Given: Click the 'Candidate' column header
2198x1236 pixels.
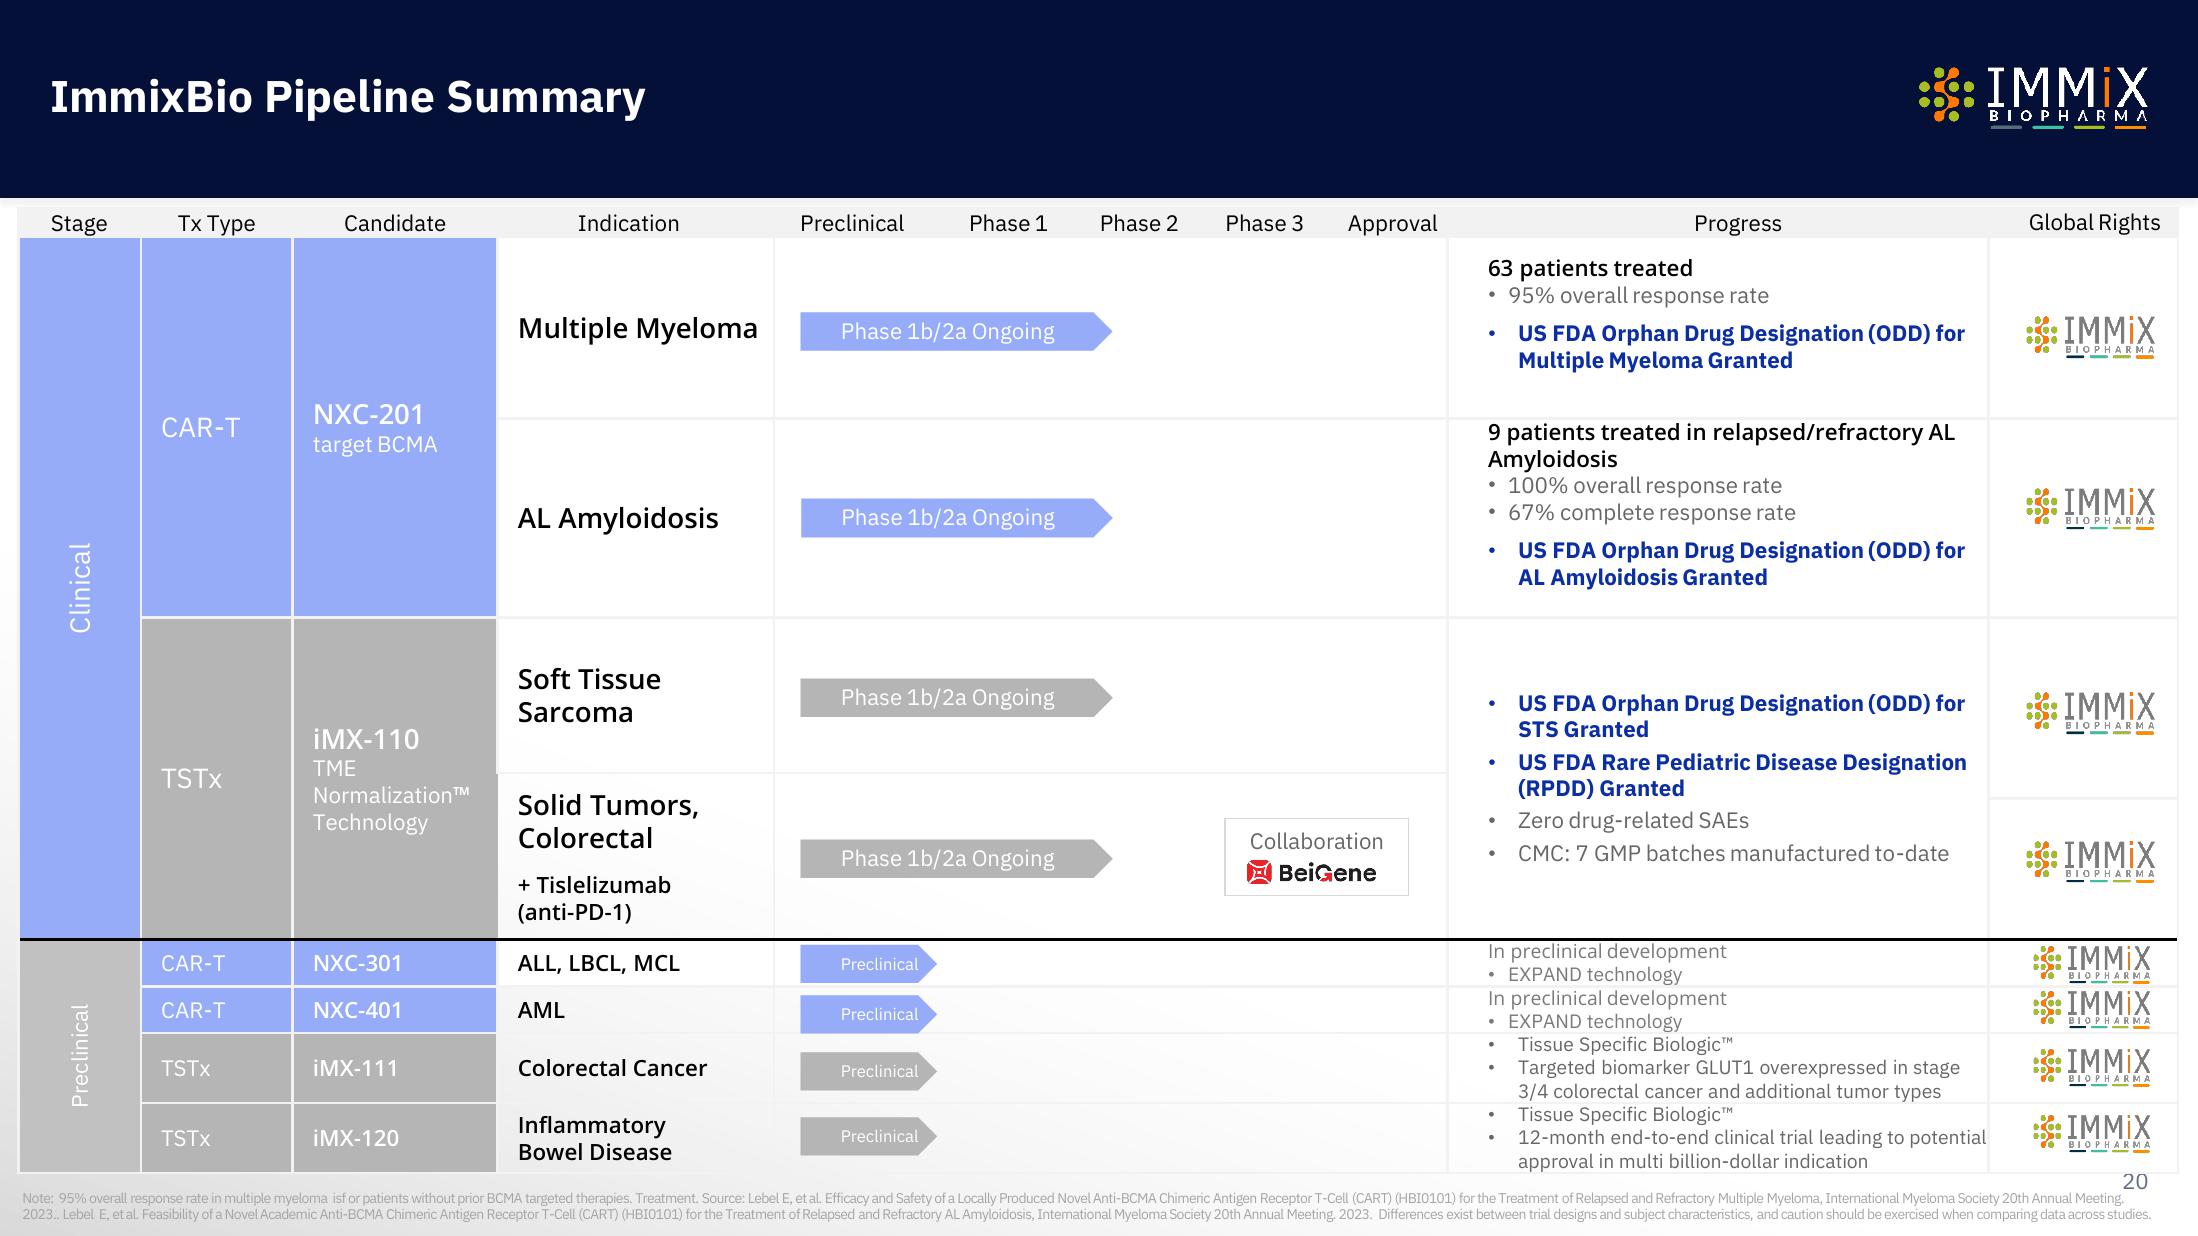Looking at the screenshot, I should pos(395,223).
